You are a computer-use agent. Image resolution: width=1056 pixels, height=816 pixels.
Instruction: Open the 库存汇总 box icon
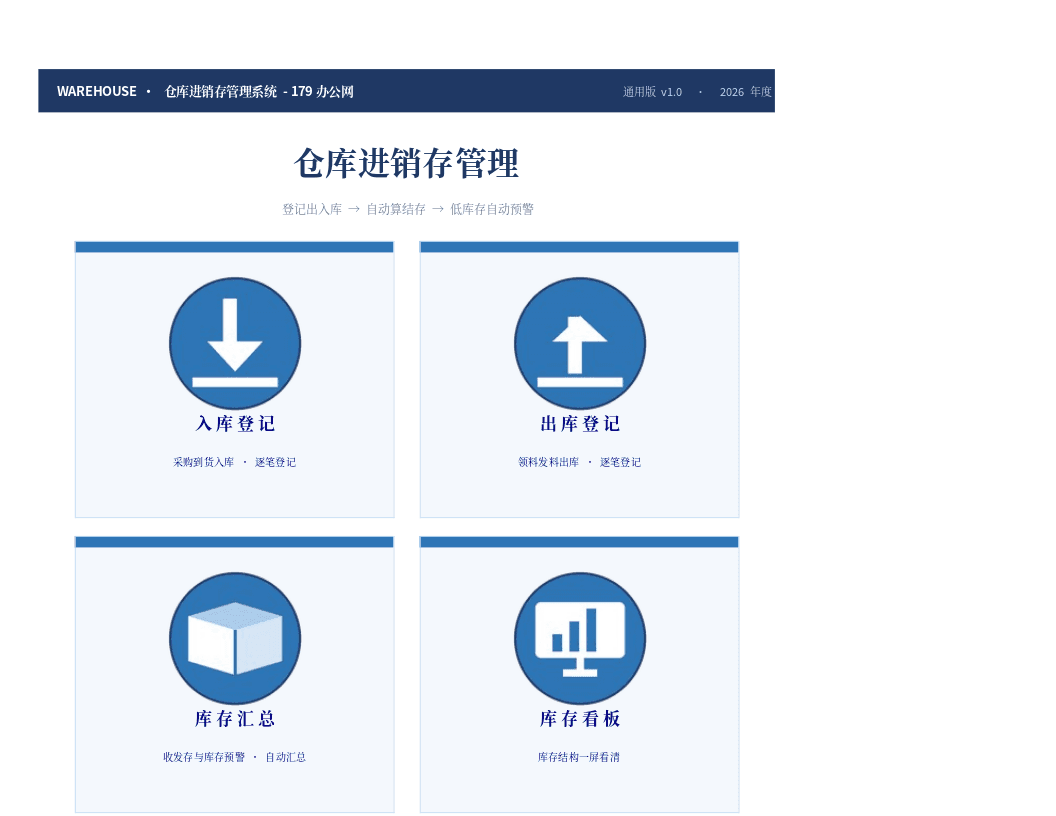pos(235,638)
